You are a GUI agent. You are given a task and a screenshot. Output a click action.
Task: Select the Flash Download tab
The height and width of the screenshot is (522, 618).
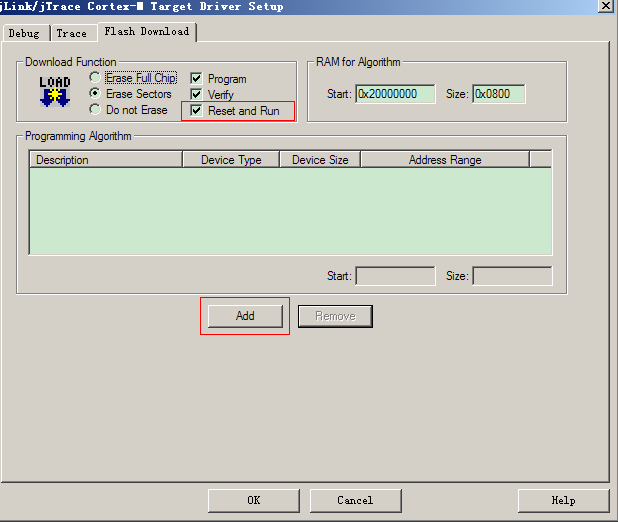tap(147, 32)
